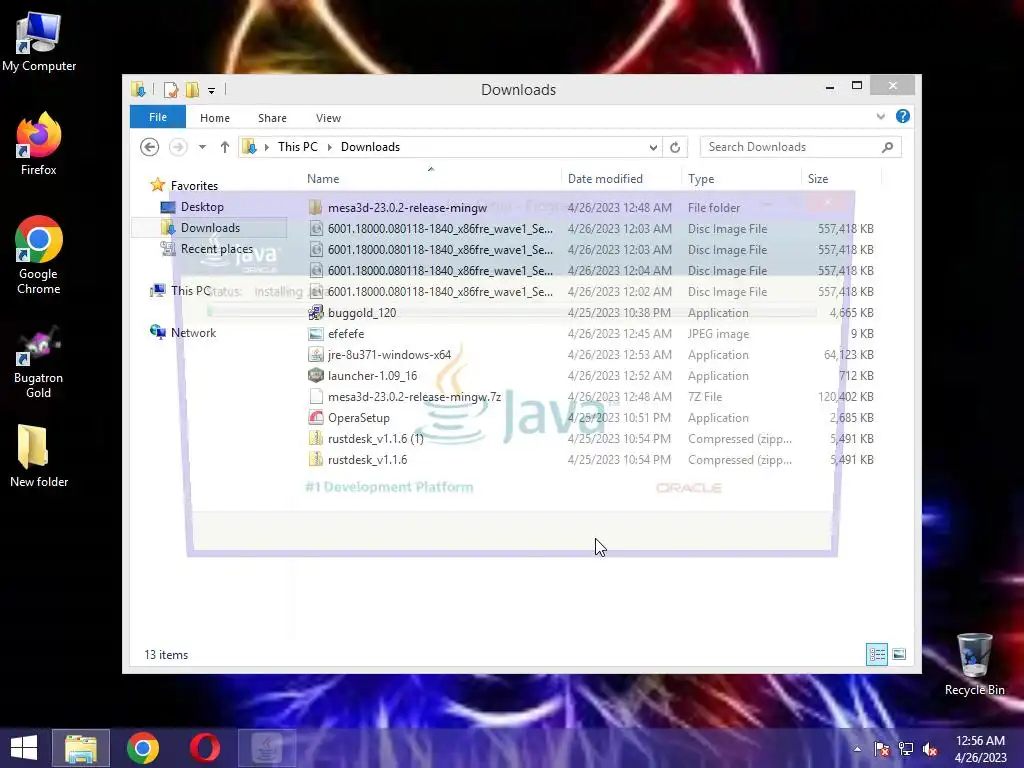
Task: Expand the ribbon with chevron
Action: pyautogui.click(x=880, y=116)
